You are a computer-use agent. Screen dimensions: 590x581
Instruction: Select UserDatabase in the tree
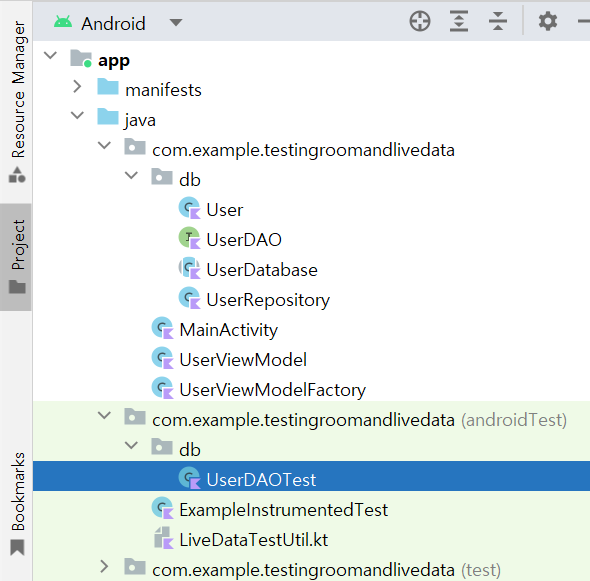262,270
